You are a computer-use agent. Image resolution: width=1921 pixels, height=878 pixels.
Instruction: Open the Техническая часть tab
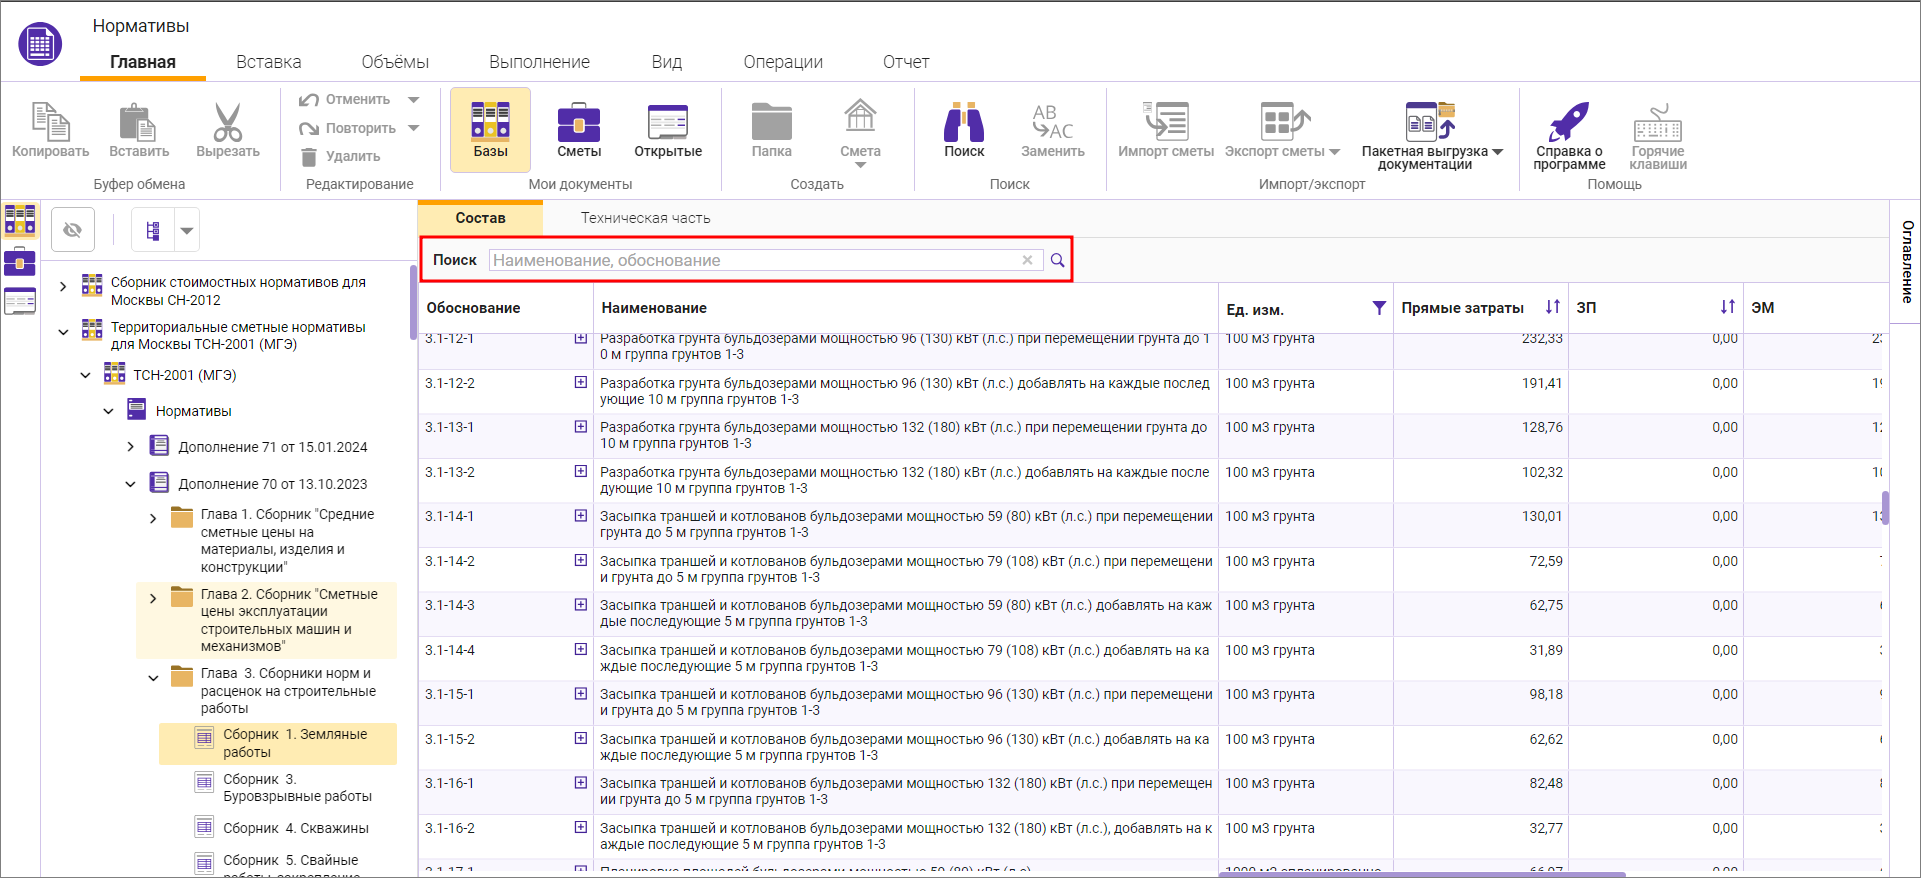(645, 218)
